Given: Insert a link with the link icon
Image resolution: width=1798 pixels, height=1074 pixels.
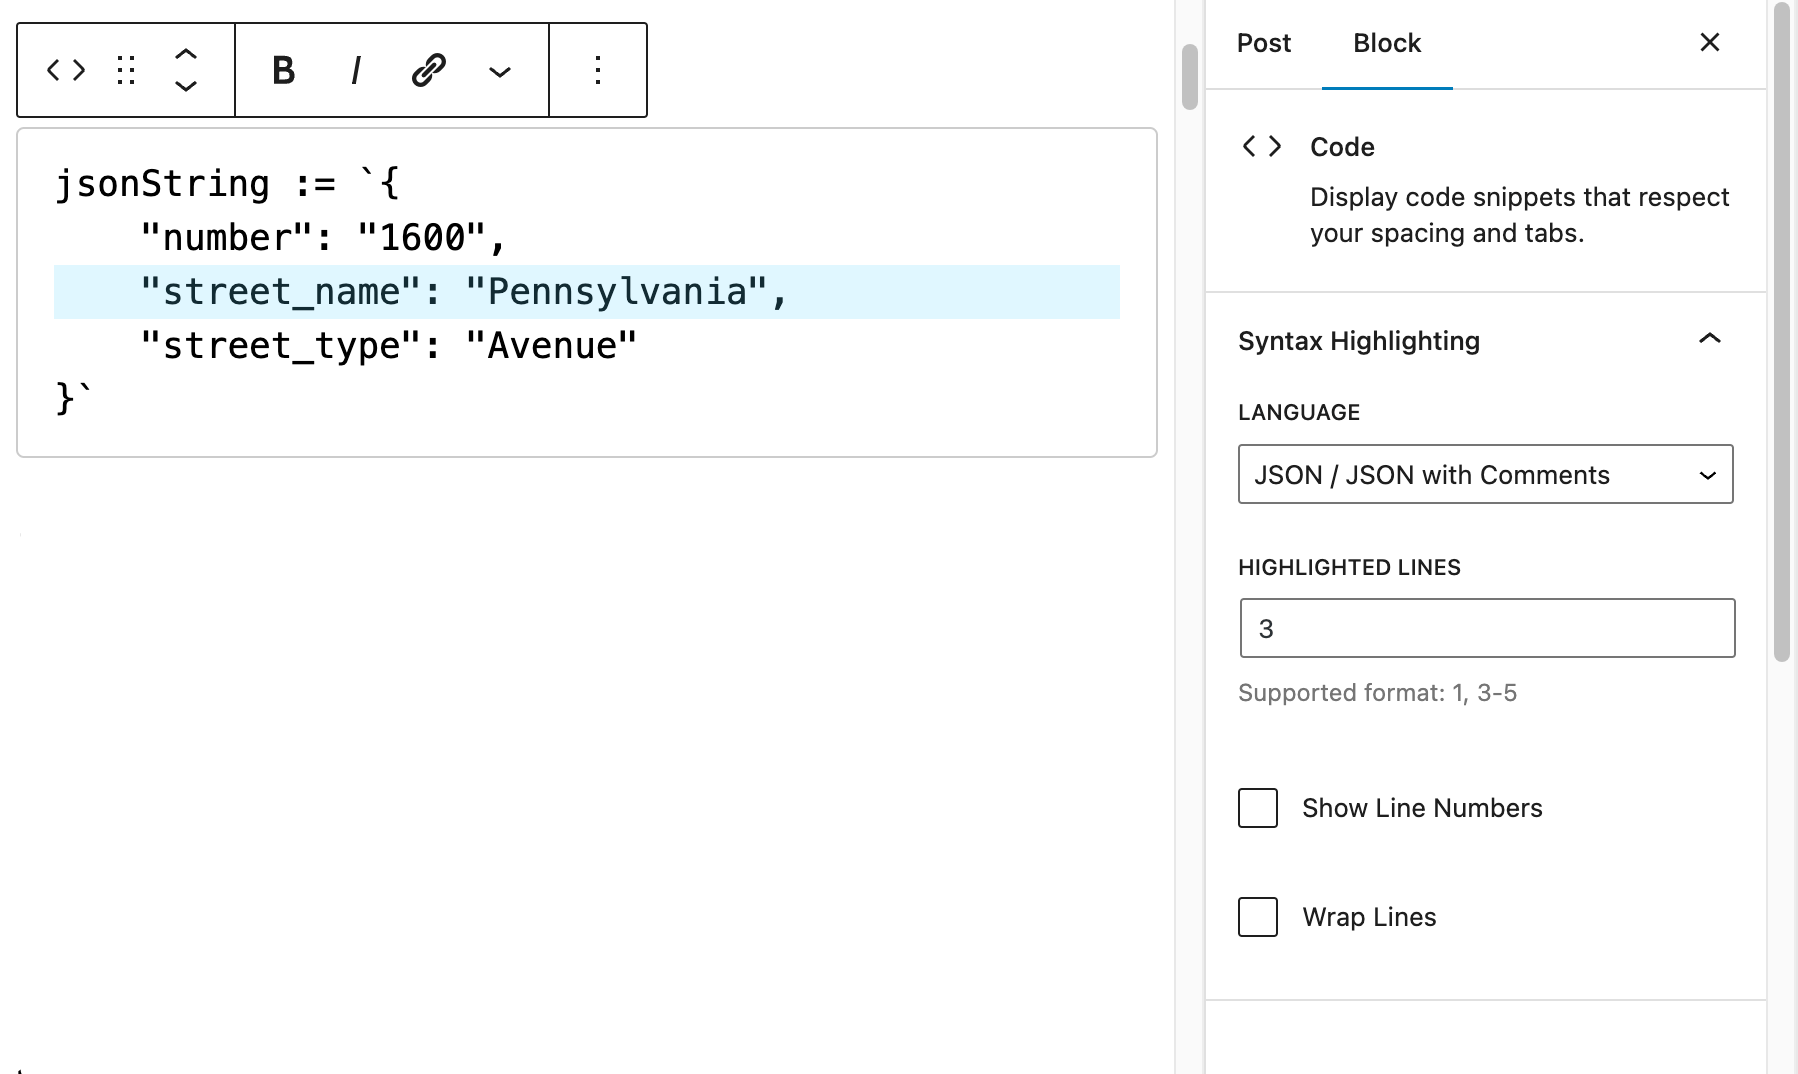Looking at the screenshot, I should point(428,70).
